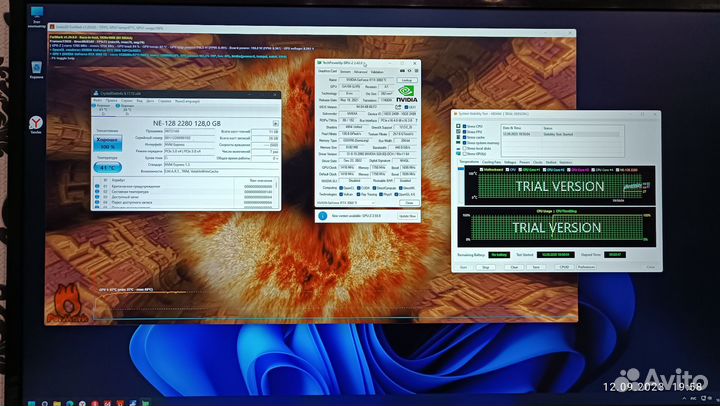Click the GPU-Z refresh icon
Screen dimensions: 720x406
click(410, 71)
